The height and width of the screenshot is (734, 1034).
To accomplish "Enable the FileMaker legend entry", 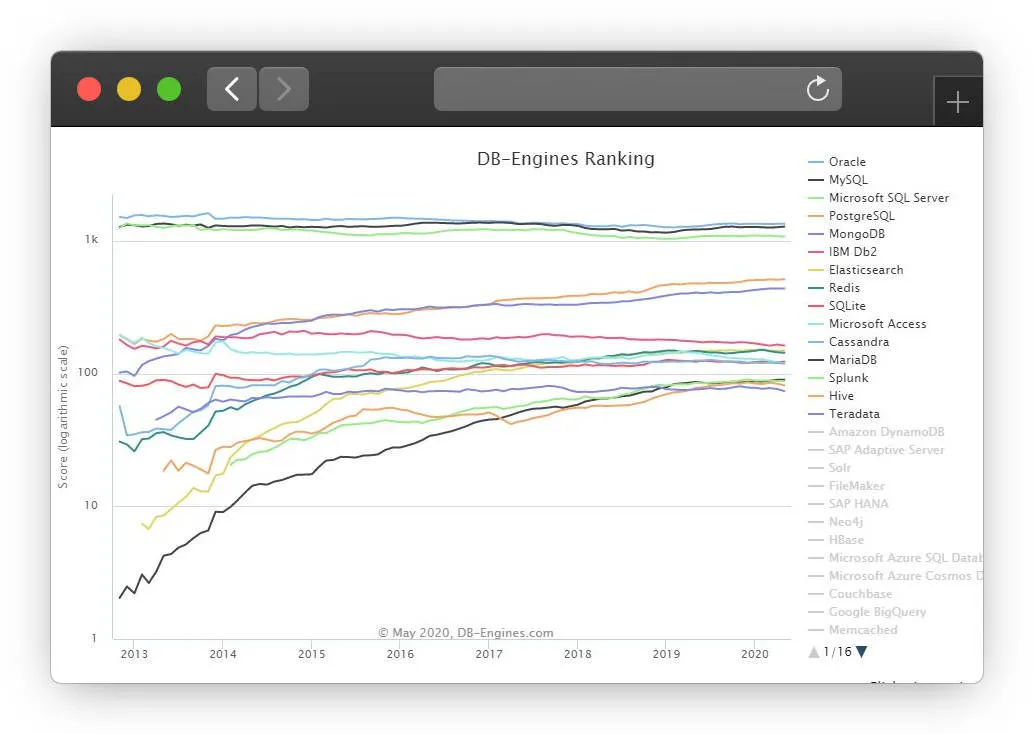I will tap(846, 486).
